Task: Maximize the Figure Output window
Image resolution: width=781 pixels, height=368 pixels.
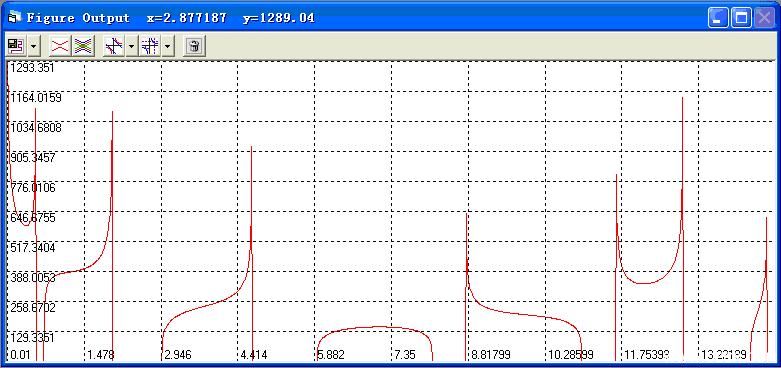Action: (x=742, y=18)
